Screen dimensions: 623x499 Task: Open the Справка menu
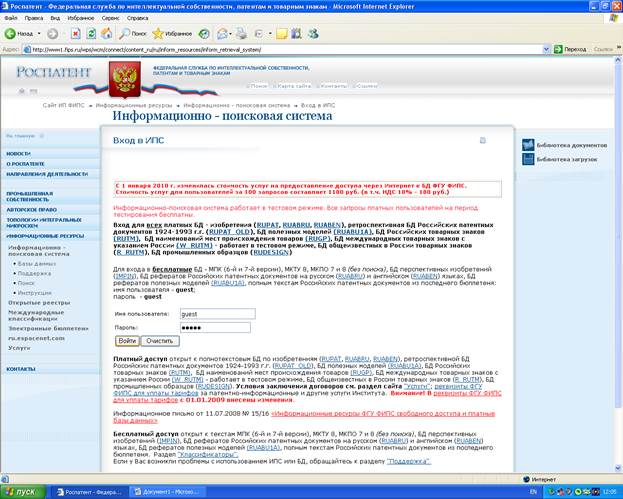[x=137, y=18]
